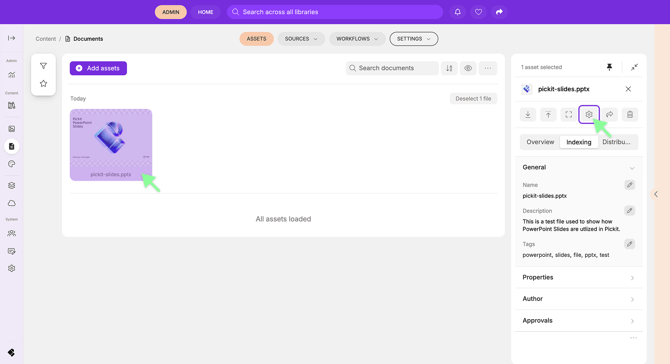Open the cloud icon in sidebar
Screen dimensions: 670x364
tap(12, 203)
